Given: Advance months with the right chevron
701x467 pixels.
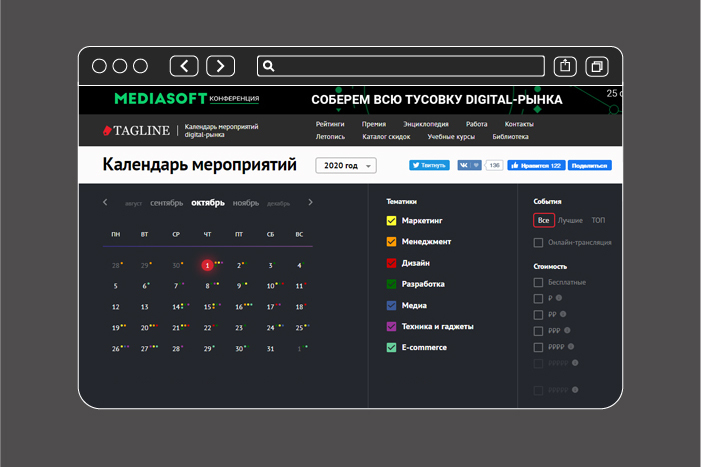Looking at the screenshot, I should (x=310, y=202).
